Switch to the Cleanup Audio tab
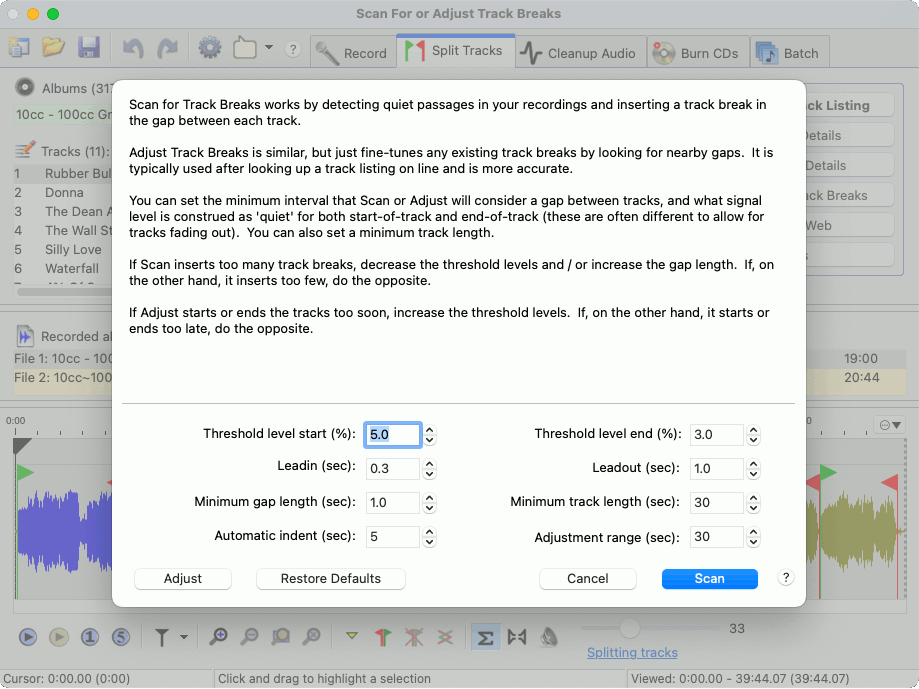919x689 pixels. (580, 53)
